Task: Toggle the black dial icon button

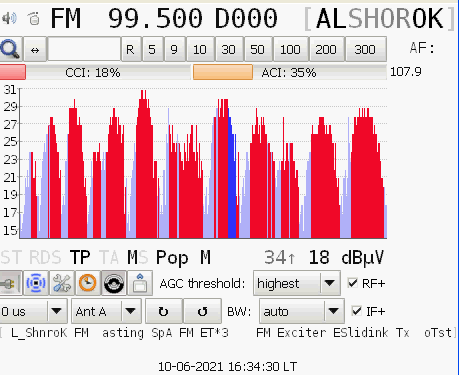Action: coord(114,283)
